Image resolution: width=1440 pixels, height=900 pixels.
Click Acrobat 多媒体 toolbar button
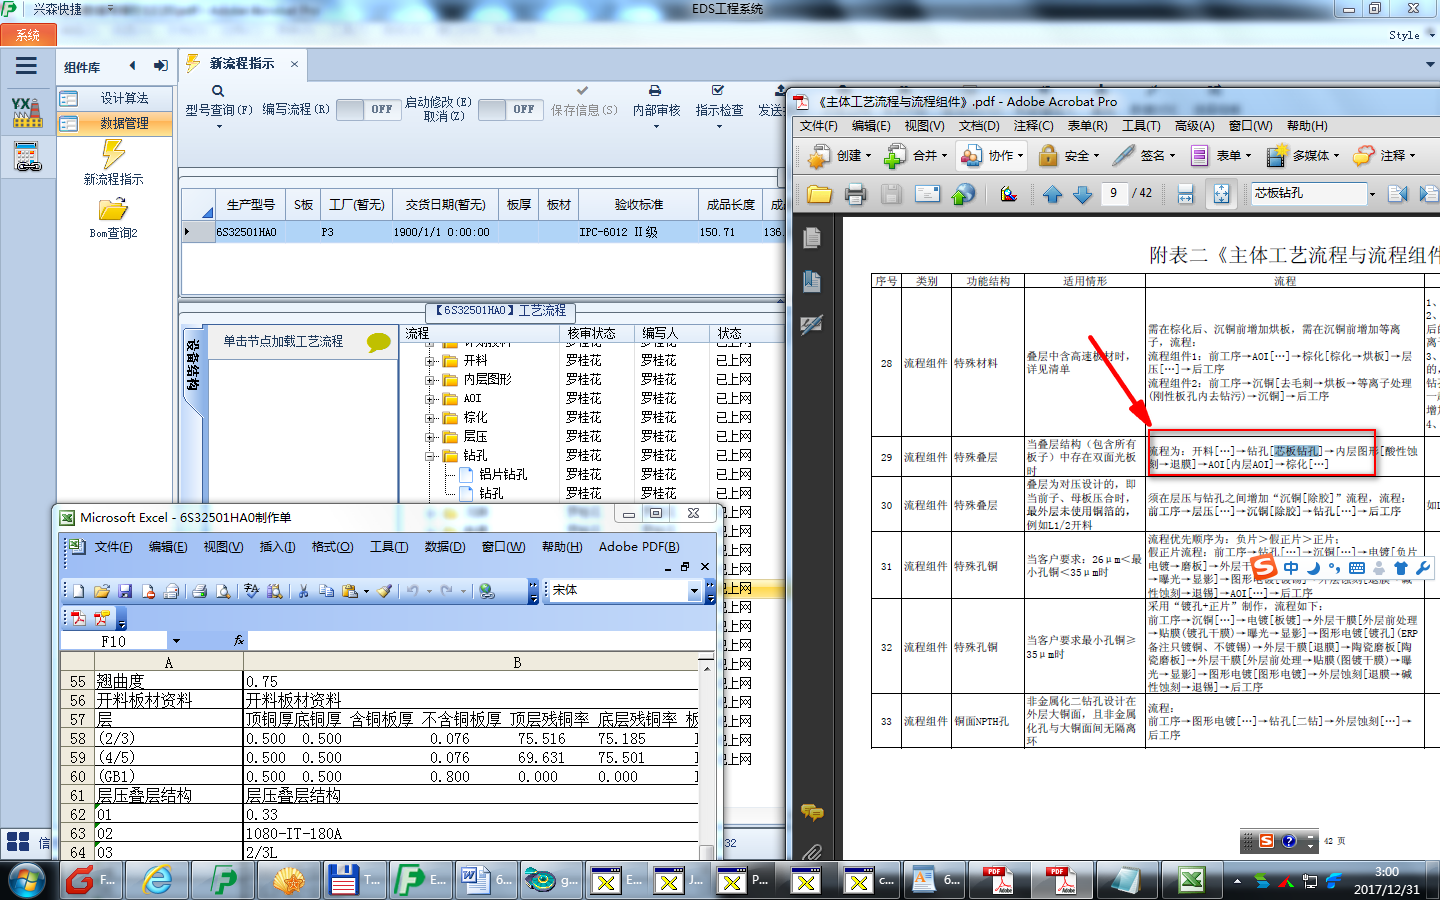(x=1302, y=156)
